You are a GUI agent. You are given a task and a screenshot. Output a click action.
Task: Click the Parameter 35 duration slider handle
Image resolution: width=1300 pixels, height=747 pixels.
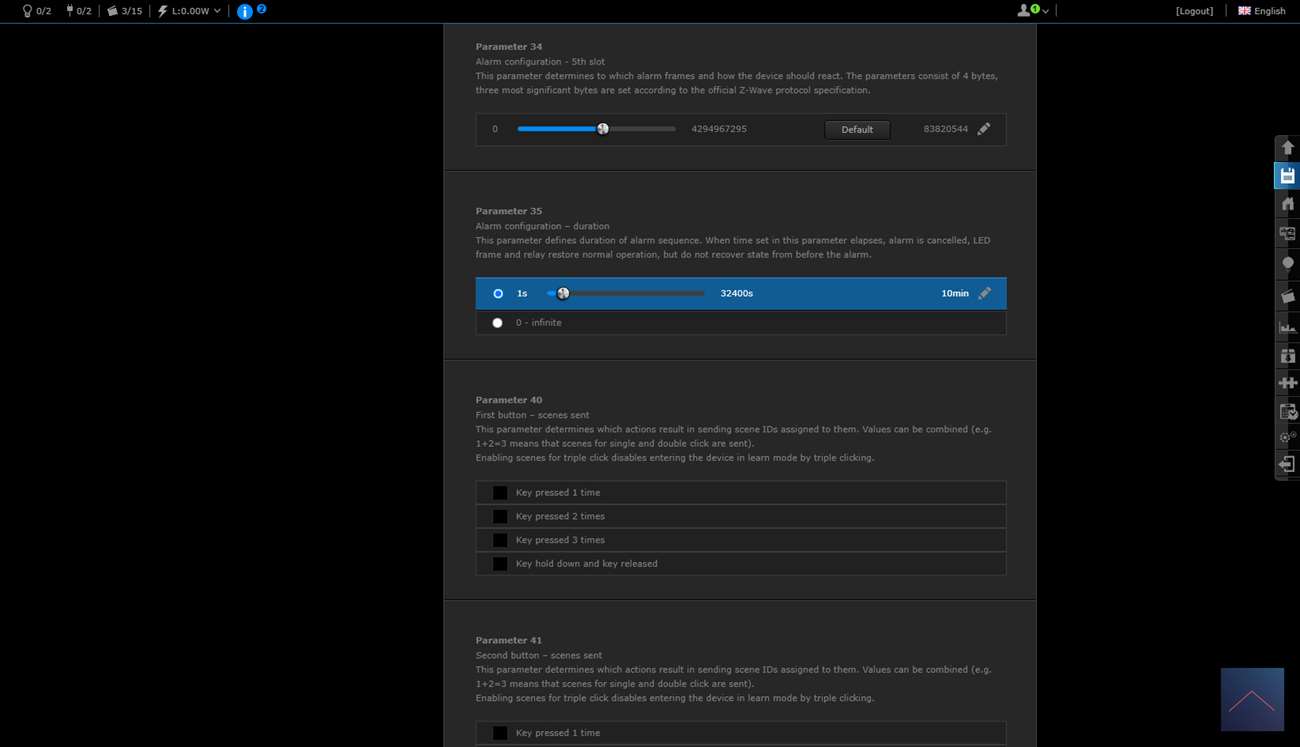563,294
